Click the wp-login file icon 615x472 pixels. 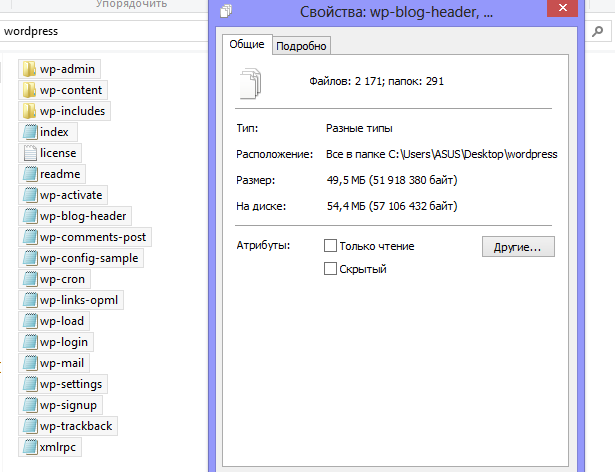click(30, 342)
